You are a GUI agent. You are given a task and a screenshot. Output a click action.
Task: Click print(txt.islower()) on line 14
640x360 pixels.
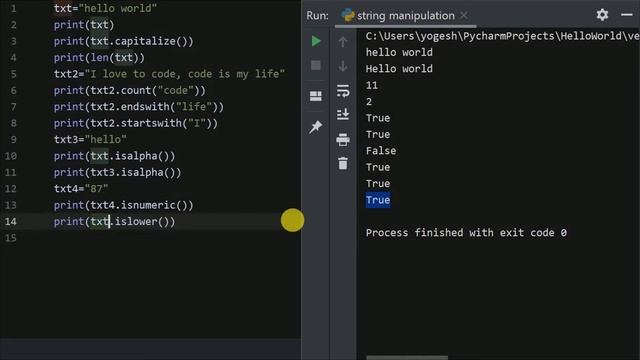pos(115,221)
